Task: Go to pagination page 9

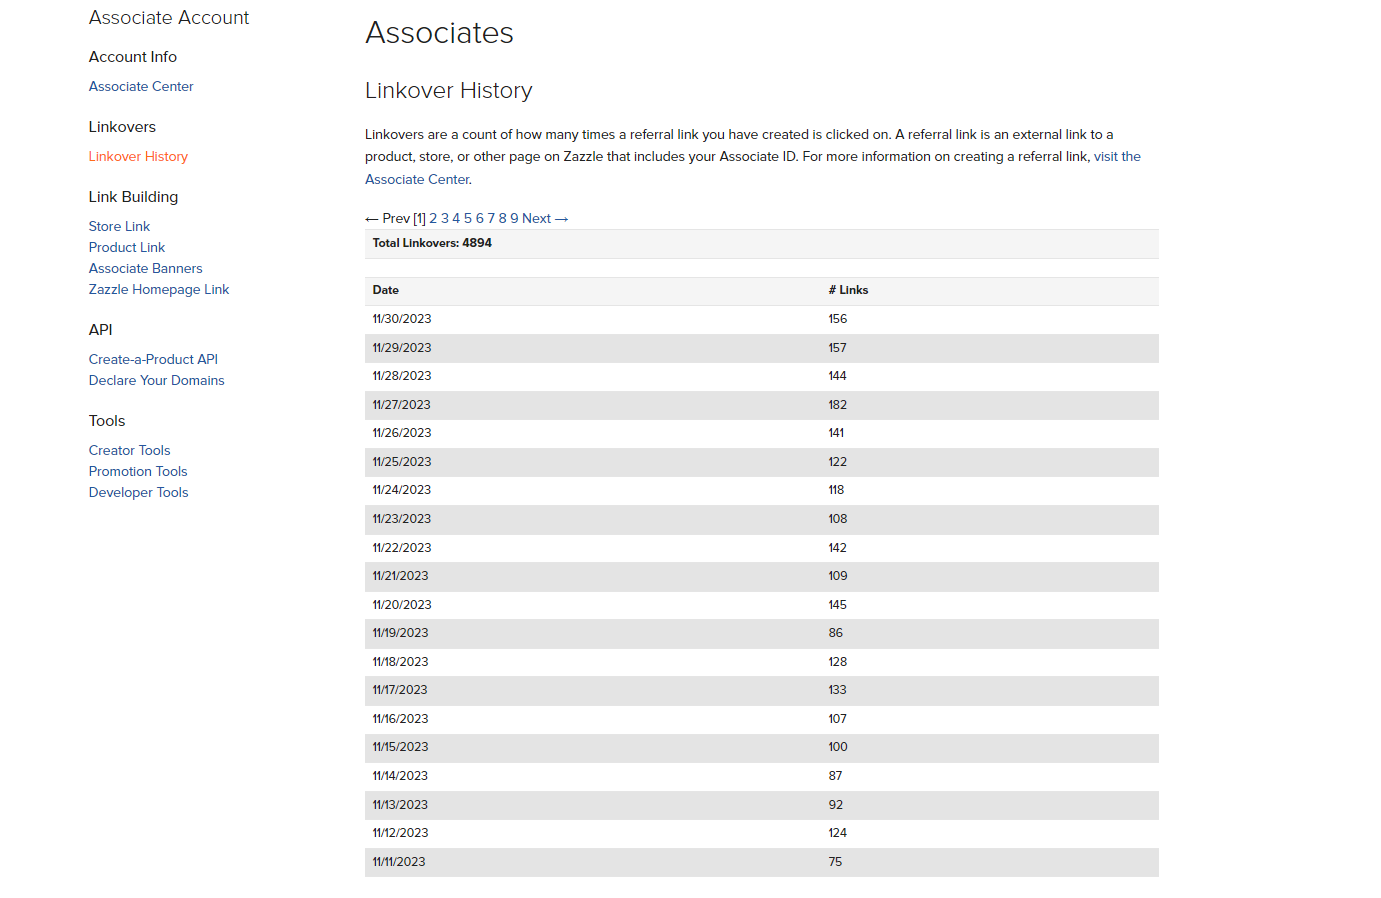Action: (514, 219)
